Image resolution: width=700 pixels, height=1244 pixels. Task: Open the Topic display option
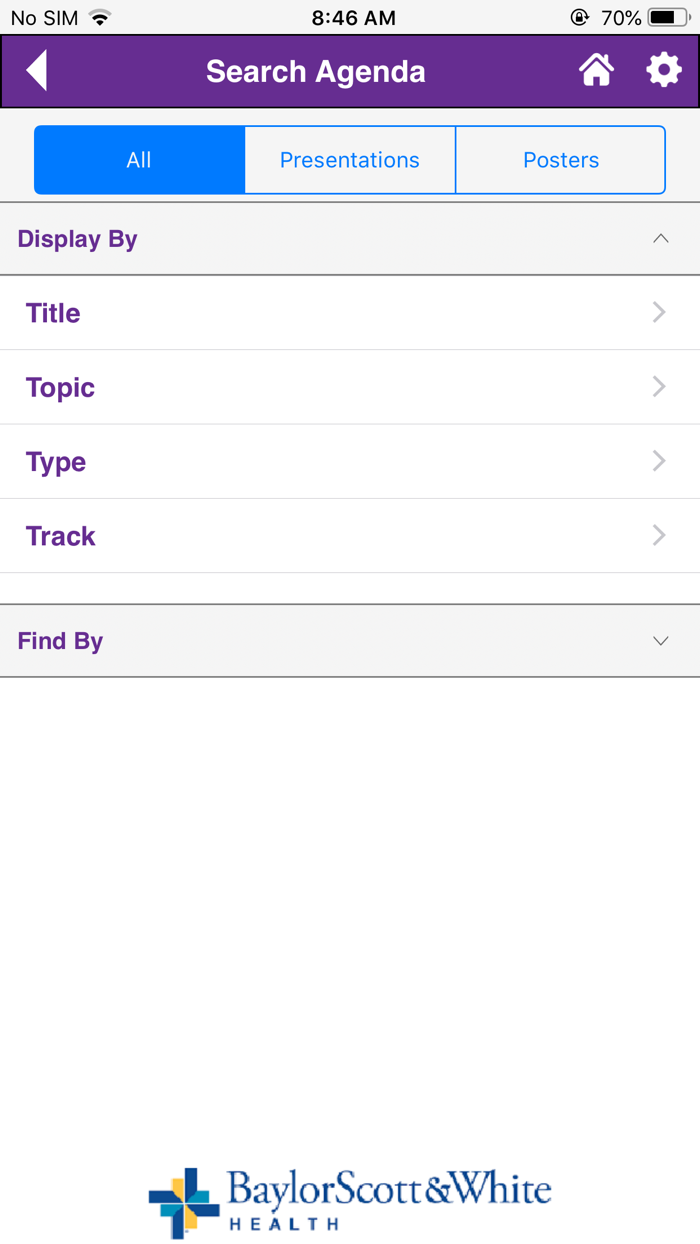point(61,387)
